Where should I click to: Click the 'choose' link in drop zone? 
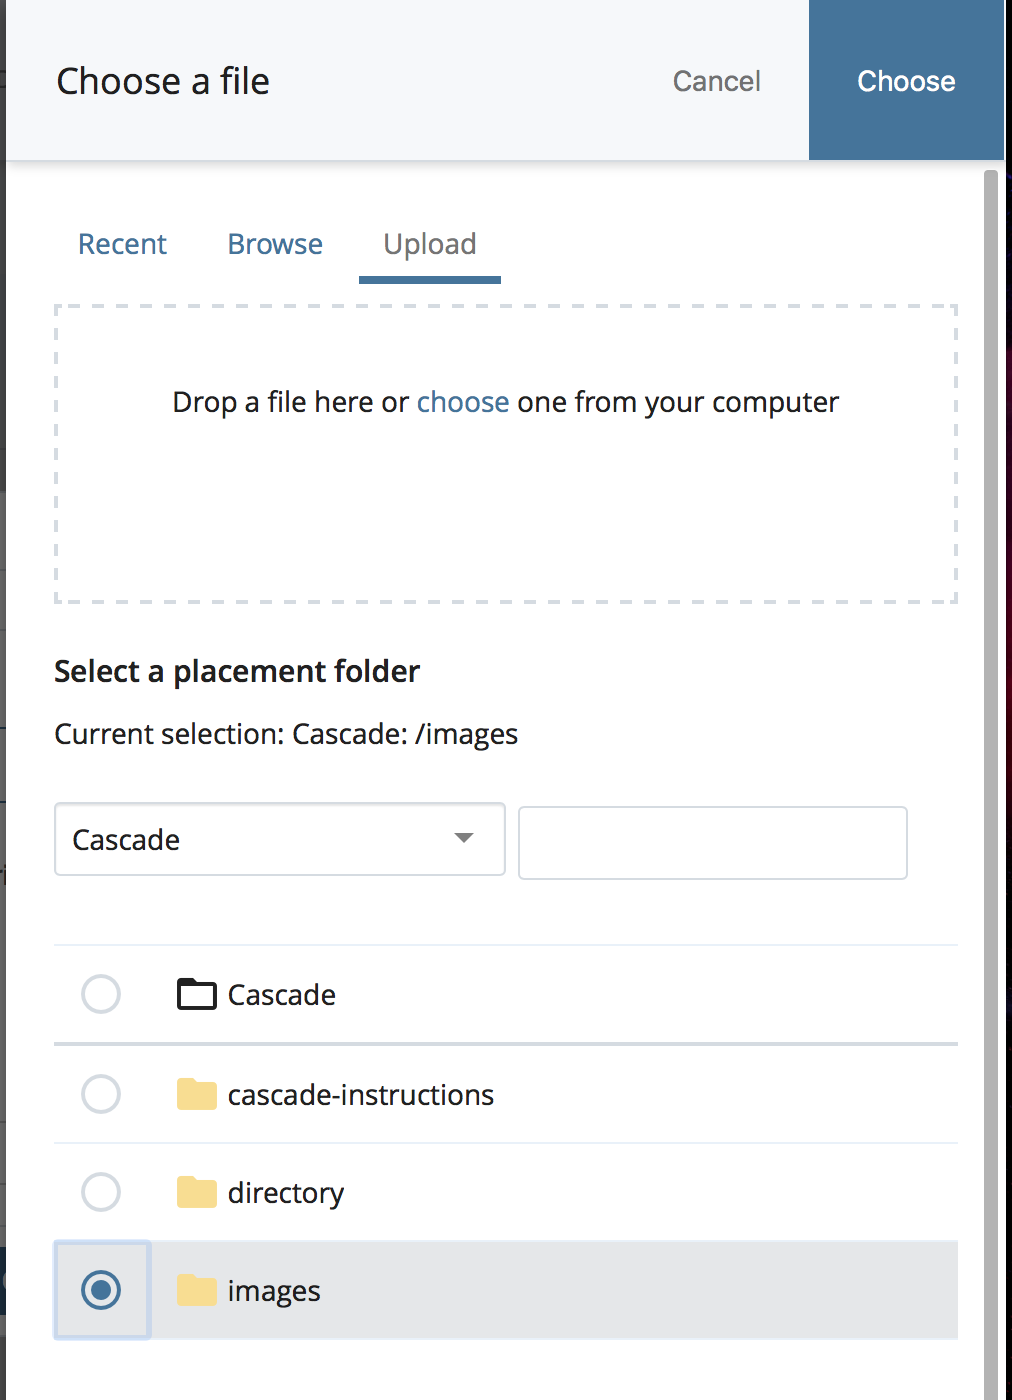tap(463, 402)
